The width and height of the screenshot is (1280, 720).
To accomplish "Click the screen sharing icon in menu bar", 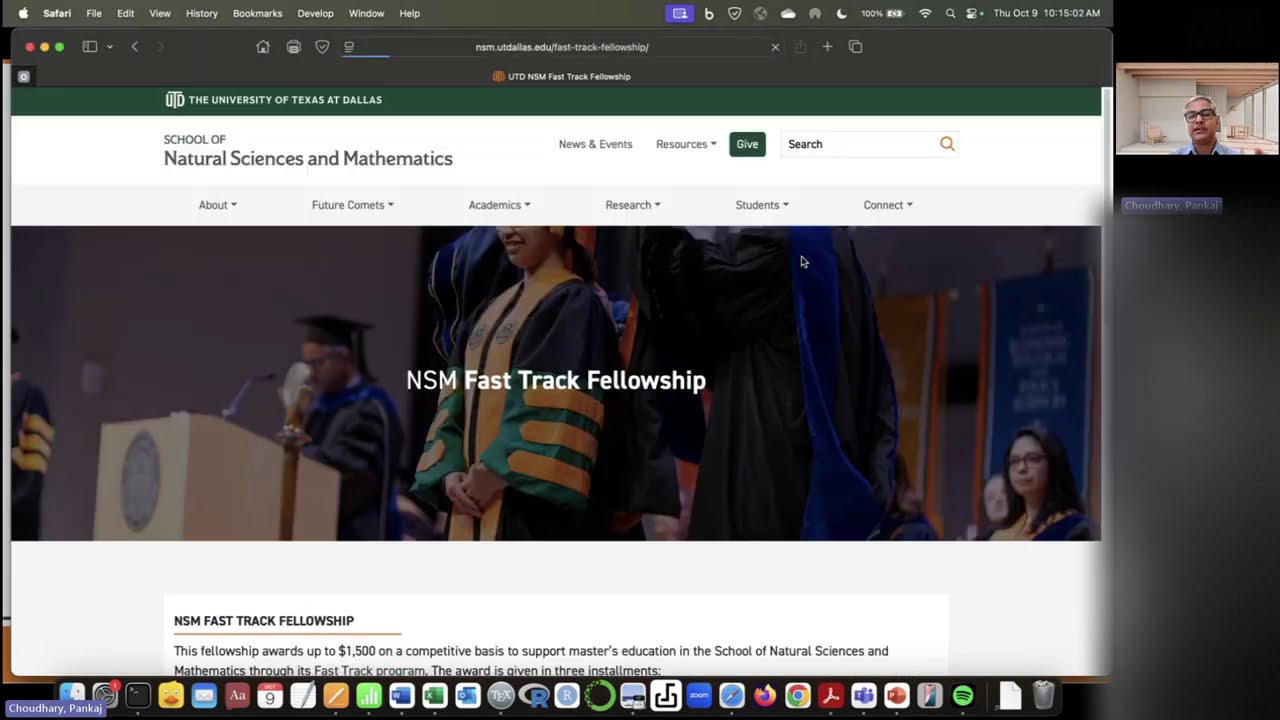I will pos(680,13).
